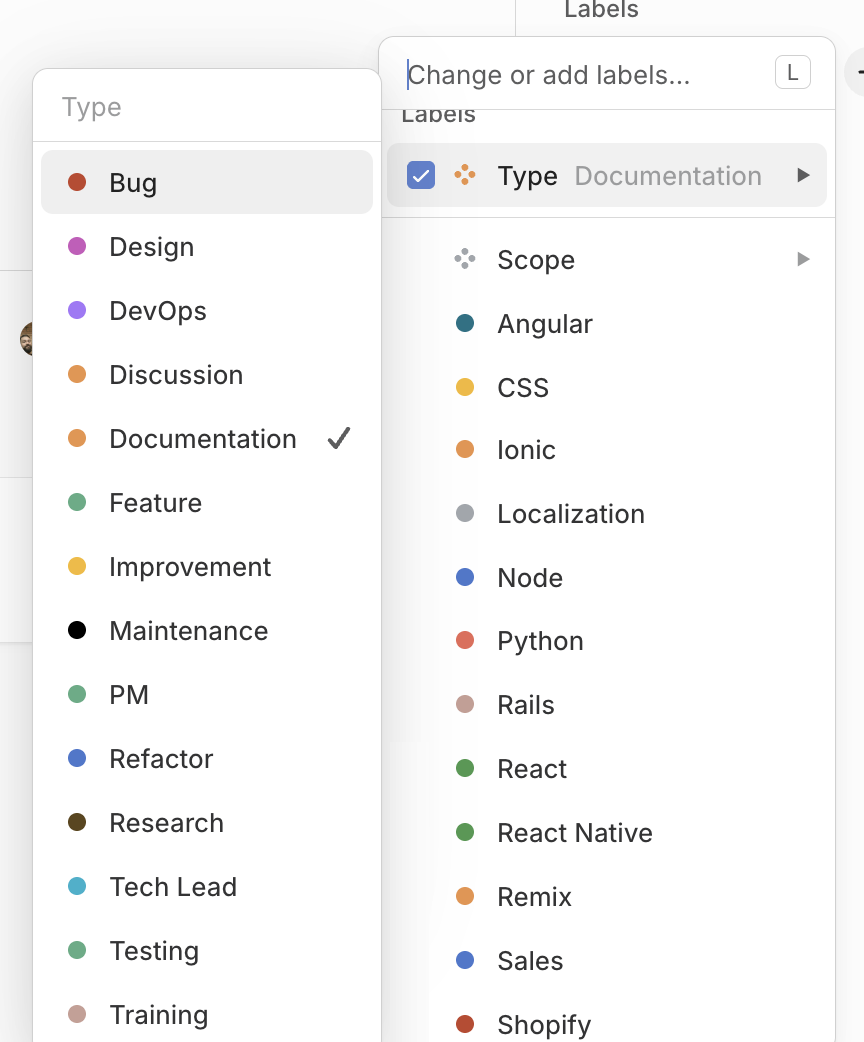
Task: Expand the Scope submenu arrow
Action: coord(803,259)
